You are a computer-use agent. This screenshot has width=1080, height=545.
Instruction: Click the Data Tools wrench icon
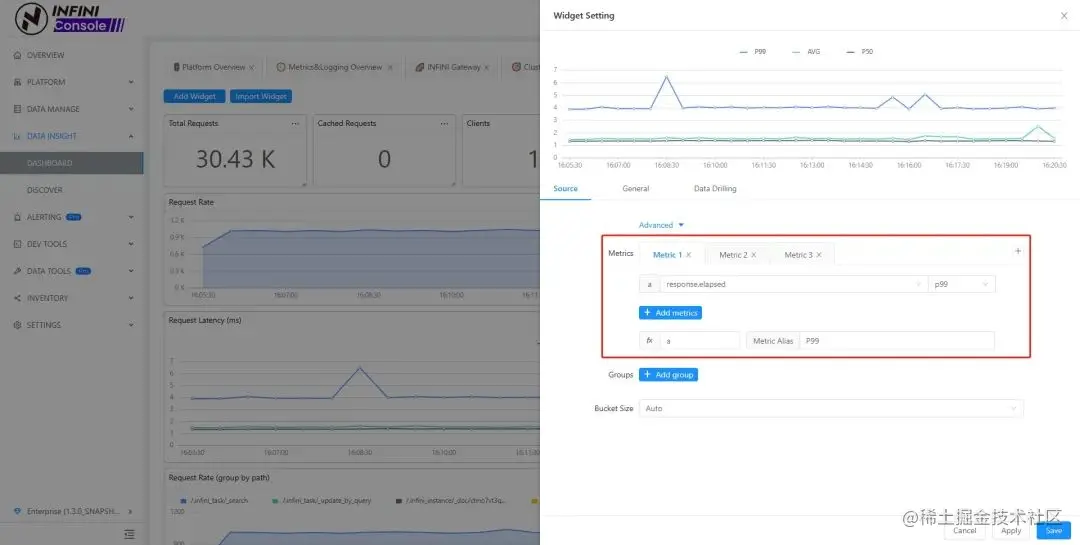pos(17,271)
